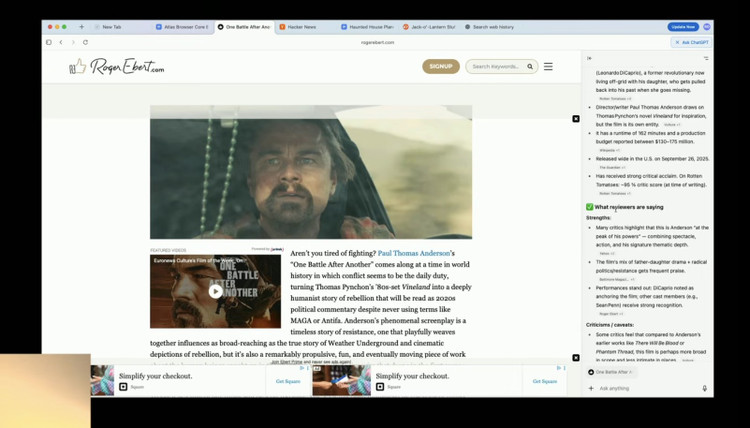Image resolution: width=750 pixels, height=428 pixels.
Task: Open ChatGPT panel options menu
Action: (x=706, y=58)
